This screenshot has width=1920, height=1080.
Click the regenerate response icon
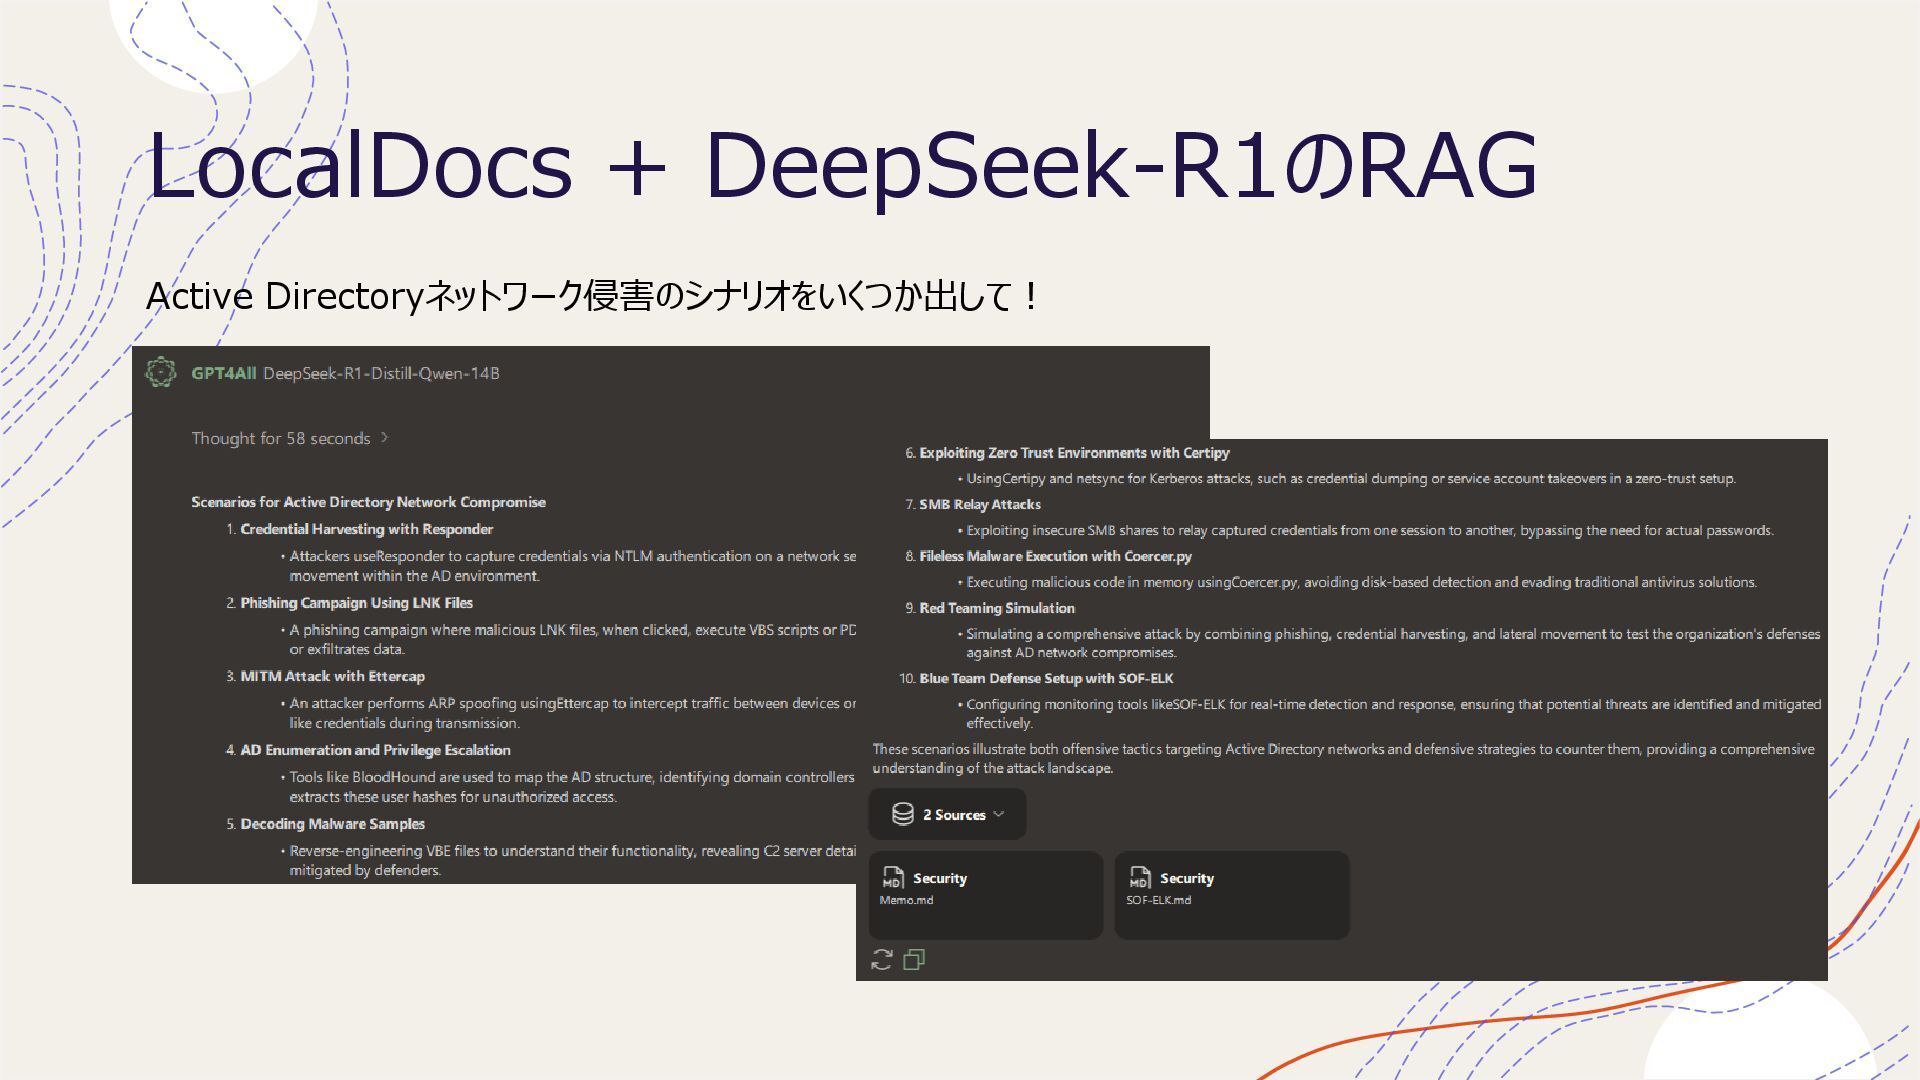[x=881, y=960]
